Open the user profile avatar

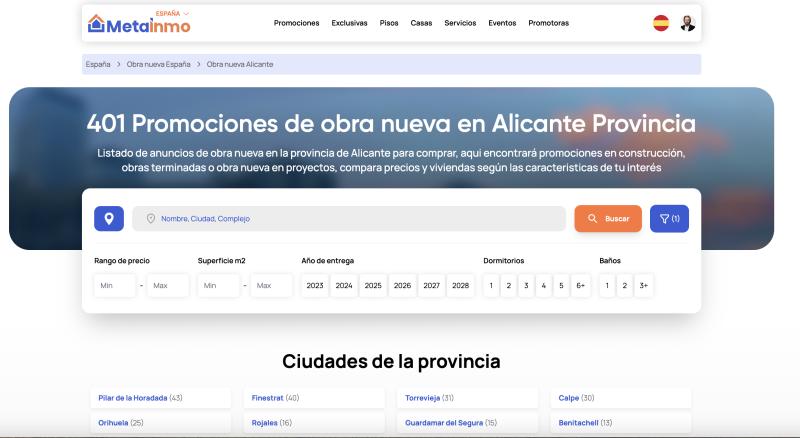(x=687, y=23)
